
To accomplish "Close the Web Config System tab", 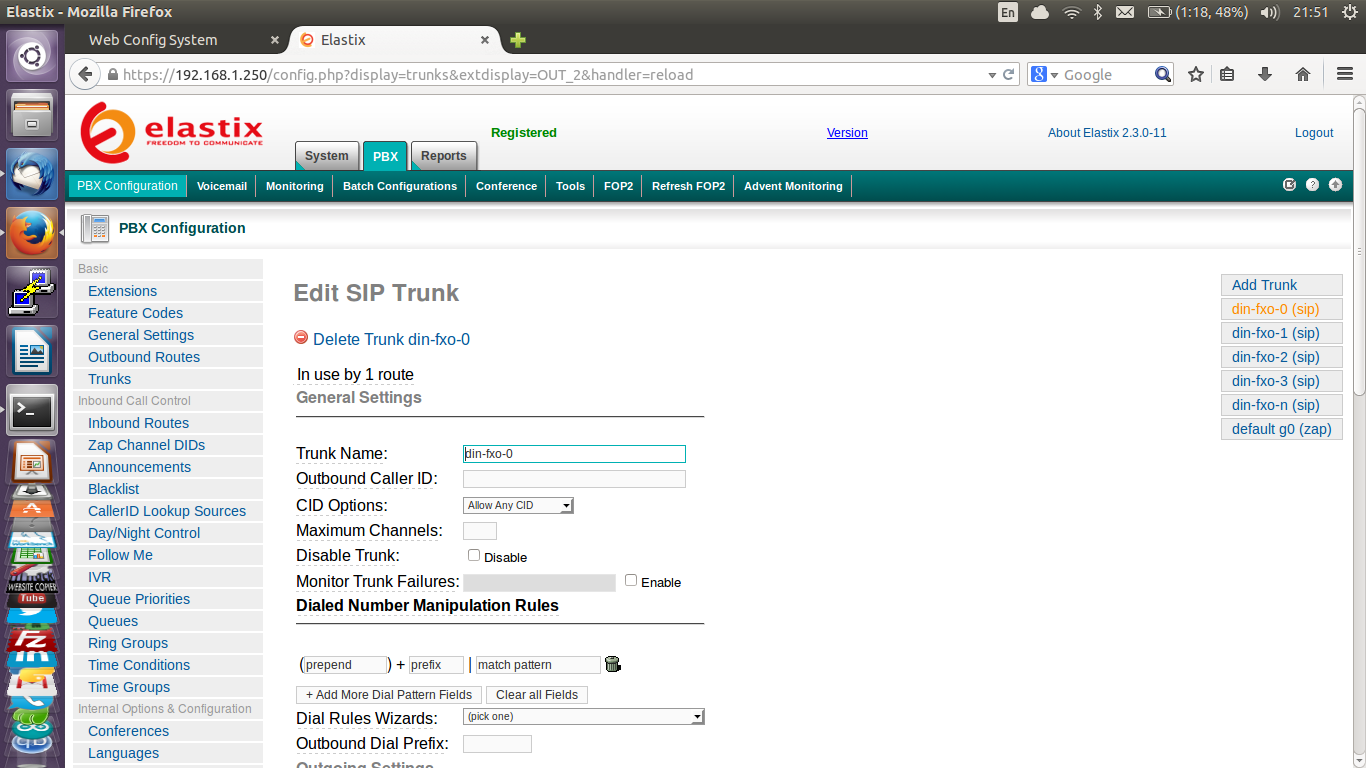I will coord(275,40).
